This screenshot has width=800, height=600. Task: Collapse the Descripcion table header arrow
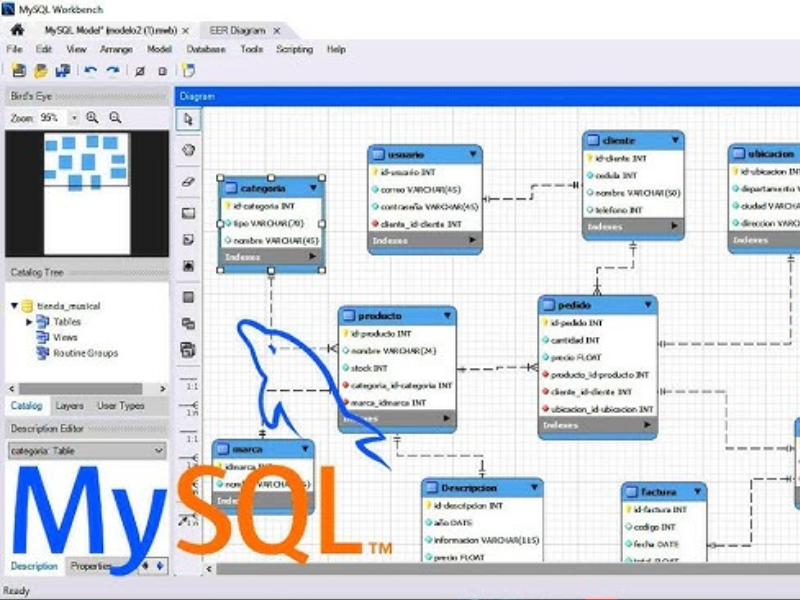(534, 488)
